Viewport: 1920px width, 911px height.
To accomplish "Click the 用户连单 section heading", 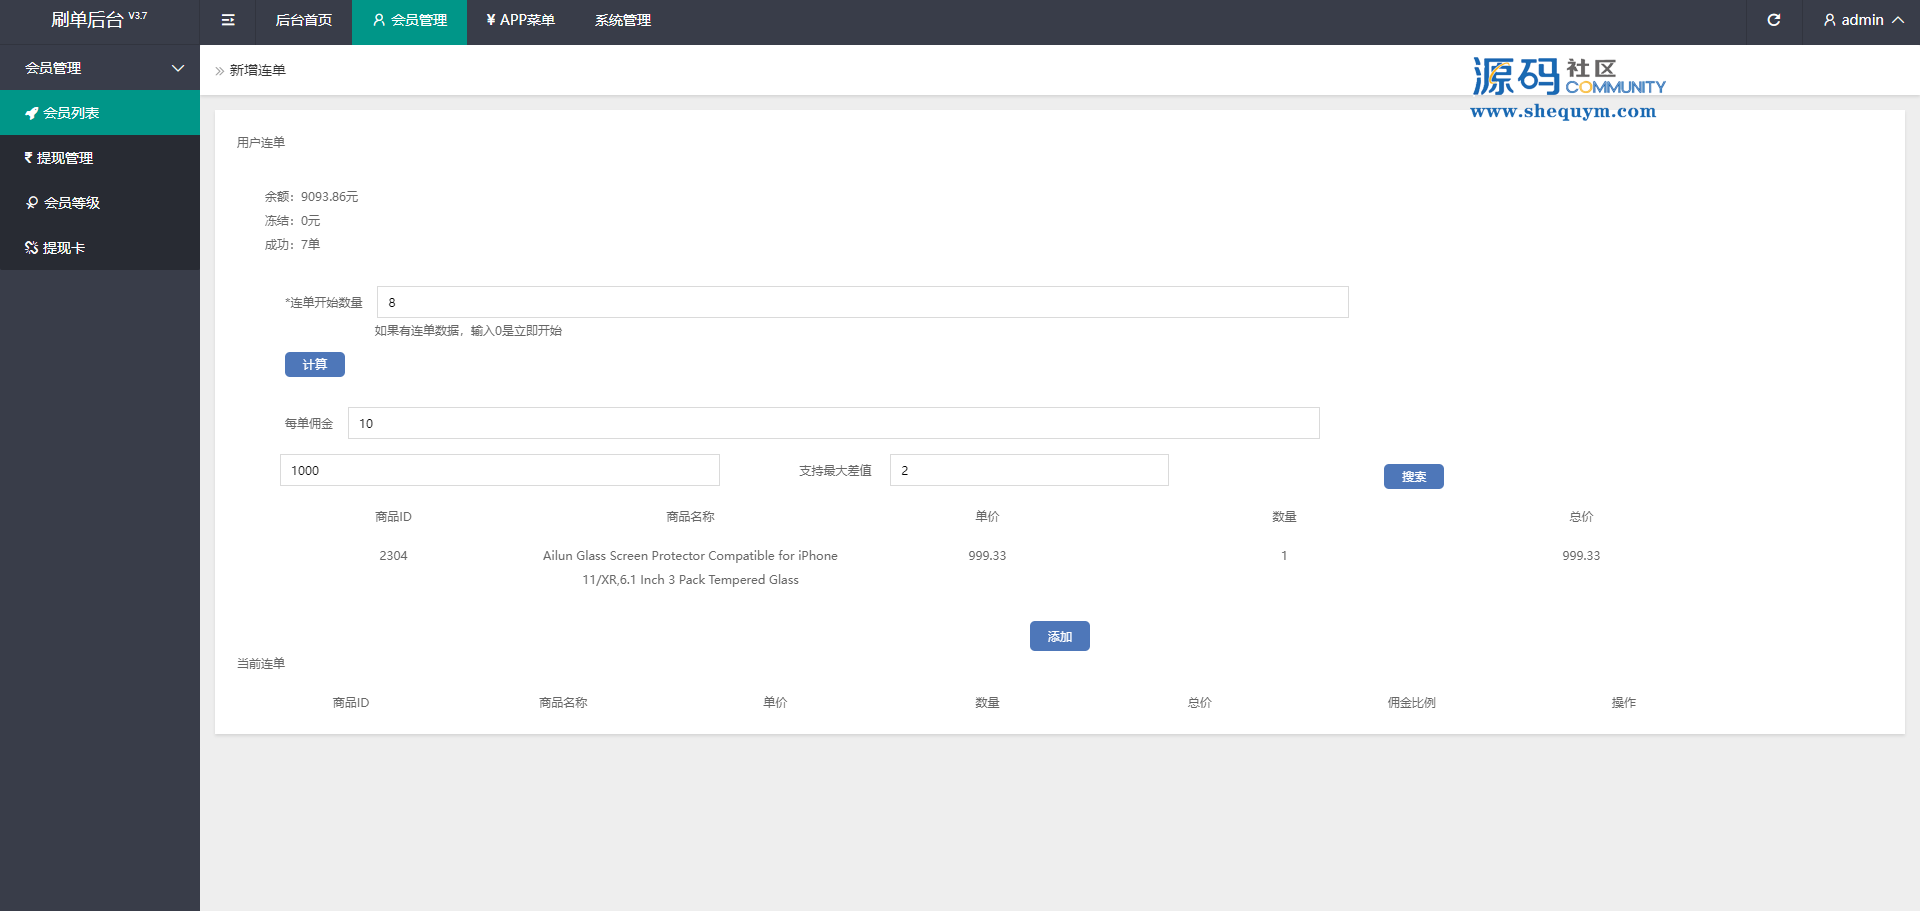I will pos(261,143).
